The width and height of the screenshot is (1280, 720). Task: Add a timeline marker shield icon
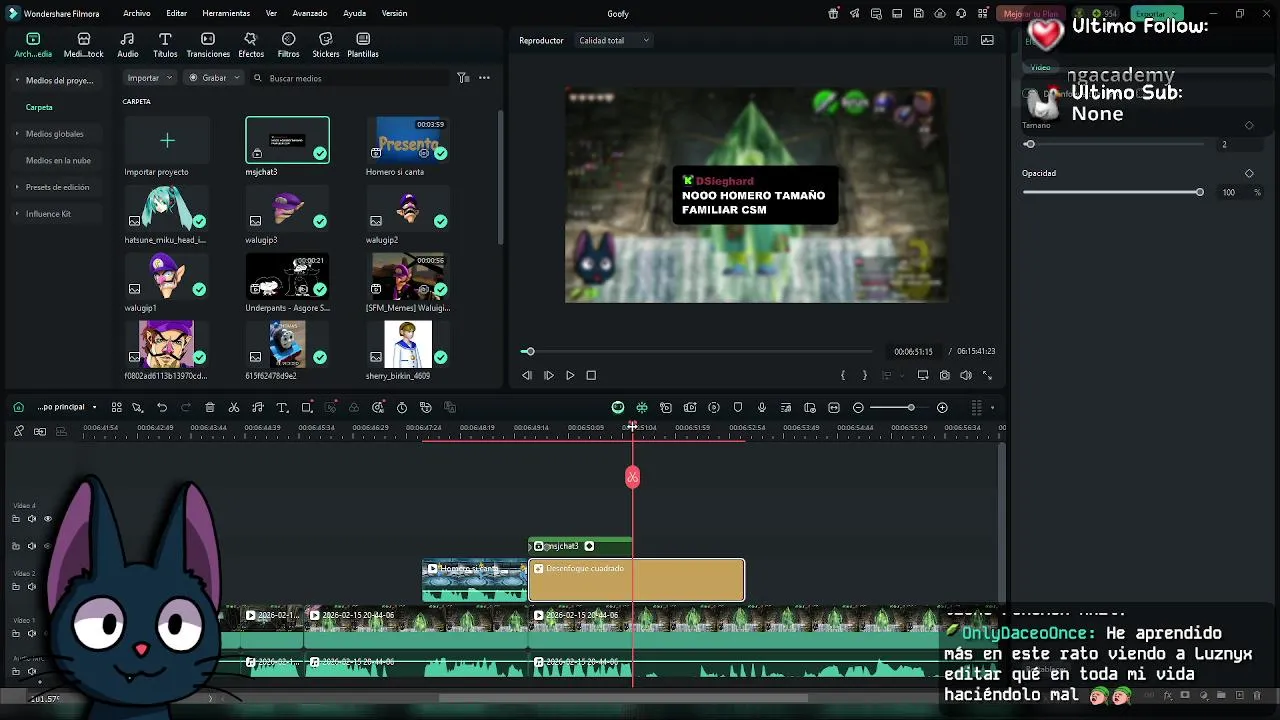(738, 408)
